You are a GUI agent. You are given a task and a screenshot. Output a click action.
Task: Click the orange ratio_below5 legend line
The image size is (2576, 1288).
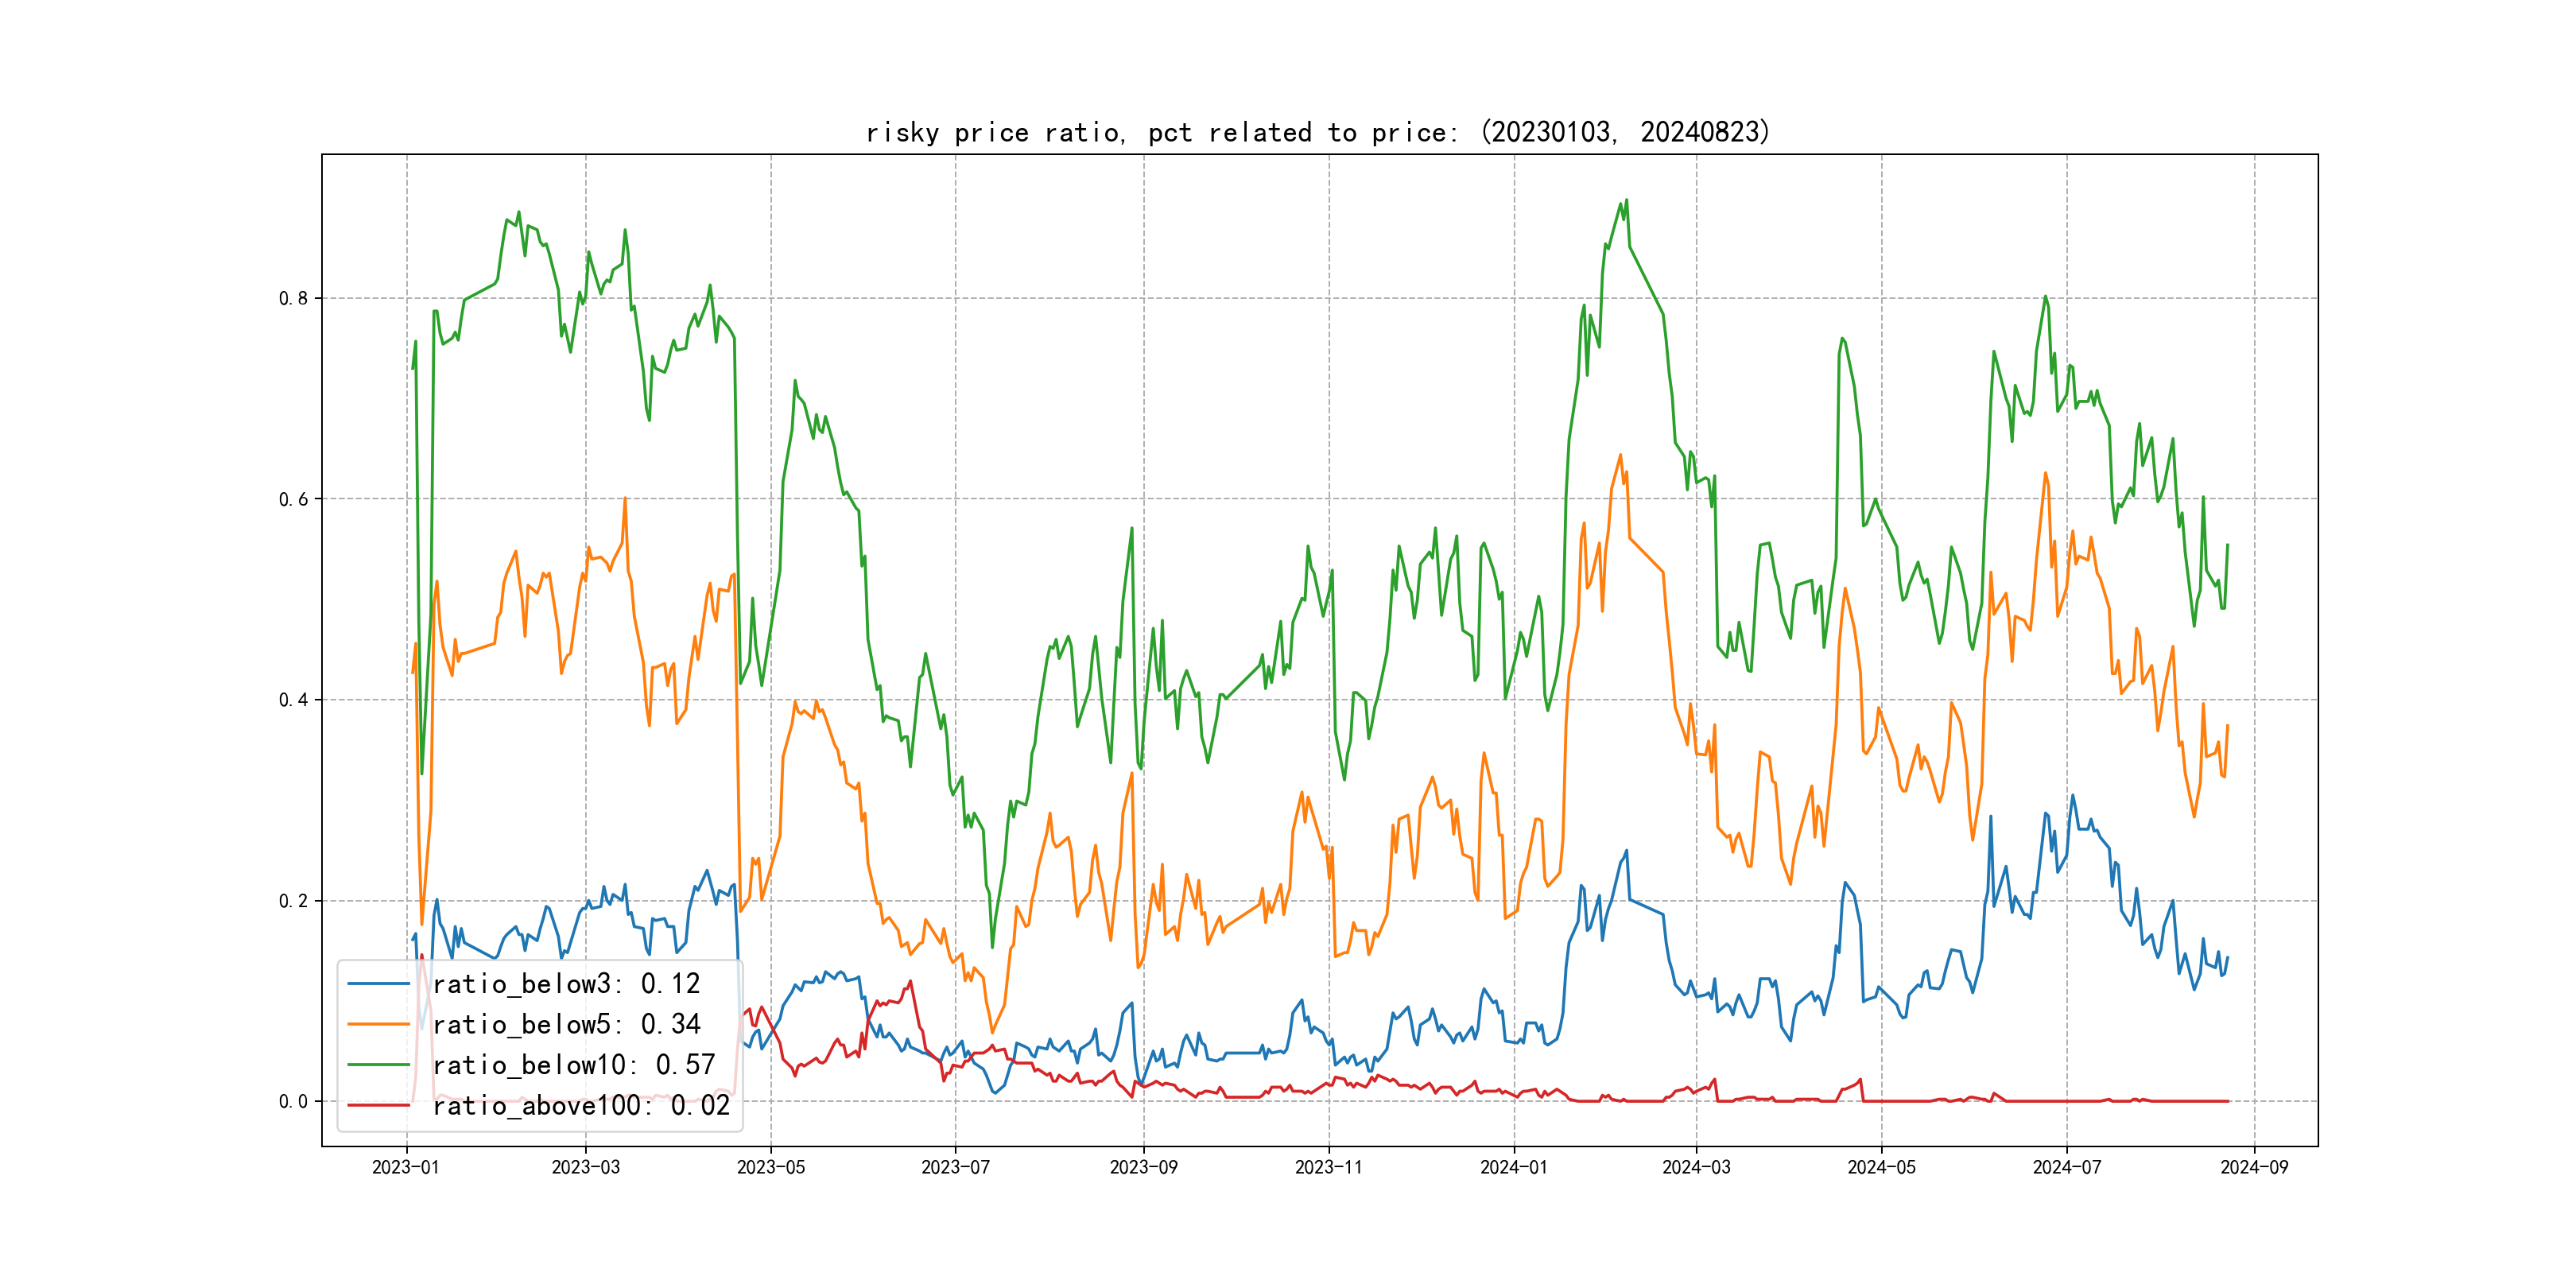(378, 1024)
